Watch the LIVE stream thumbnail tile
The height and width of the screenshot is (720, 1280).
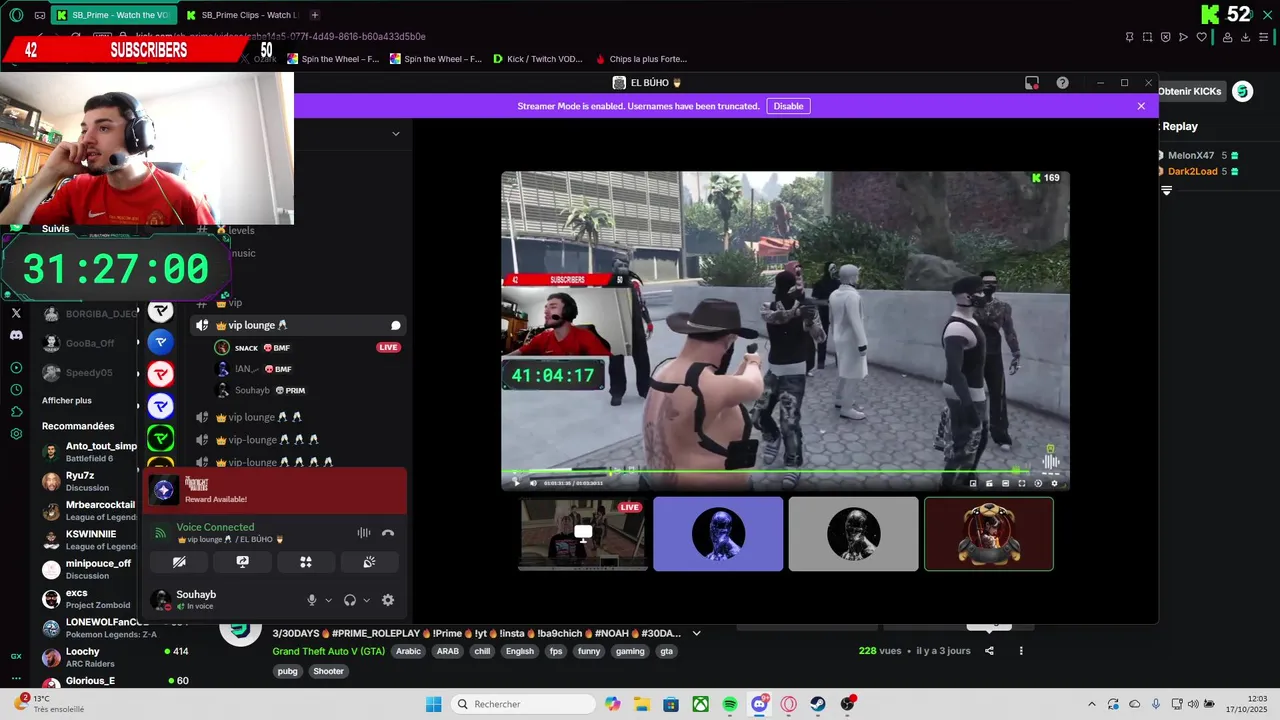click(583, 534)
